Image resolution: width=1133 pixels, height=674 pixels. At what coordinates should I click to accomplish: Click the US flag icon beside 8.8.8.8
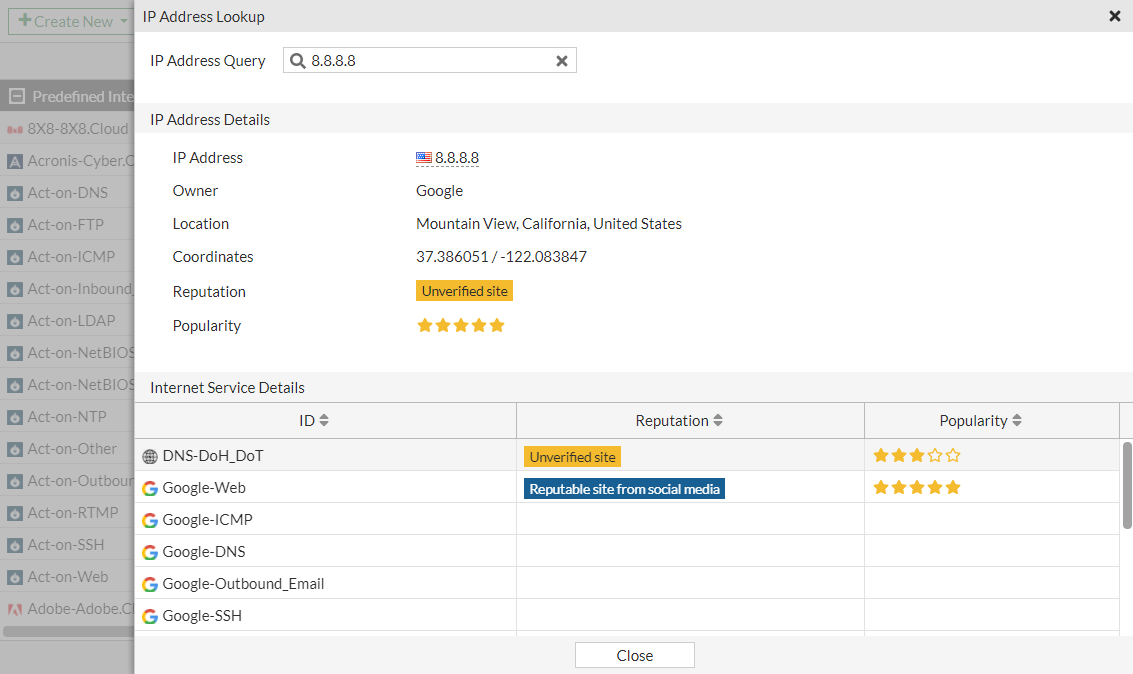(x=424, y=158)
